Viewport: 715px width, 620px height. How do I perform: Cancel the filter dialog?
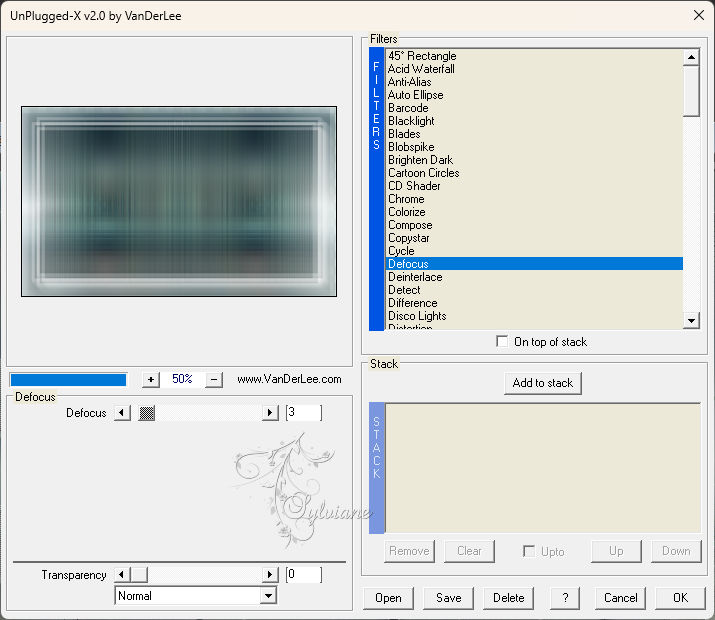pyautogui.click(x=620, y=598)
